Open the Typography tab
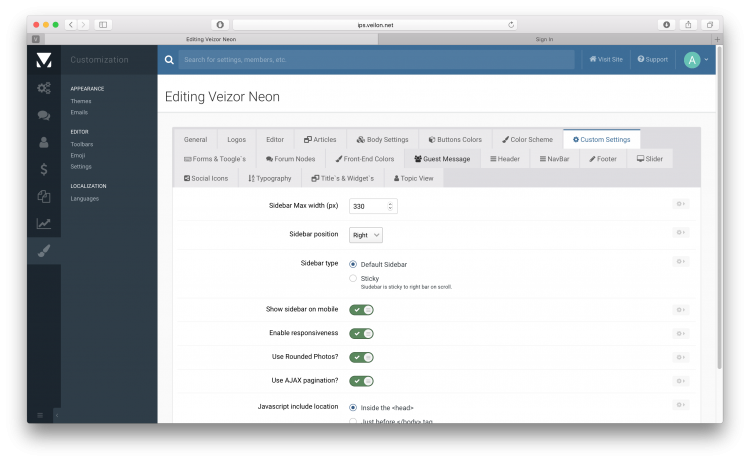This screenshot has height=462, width=750. click(x=270, y=178)
